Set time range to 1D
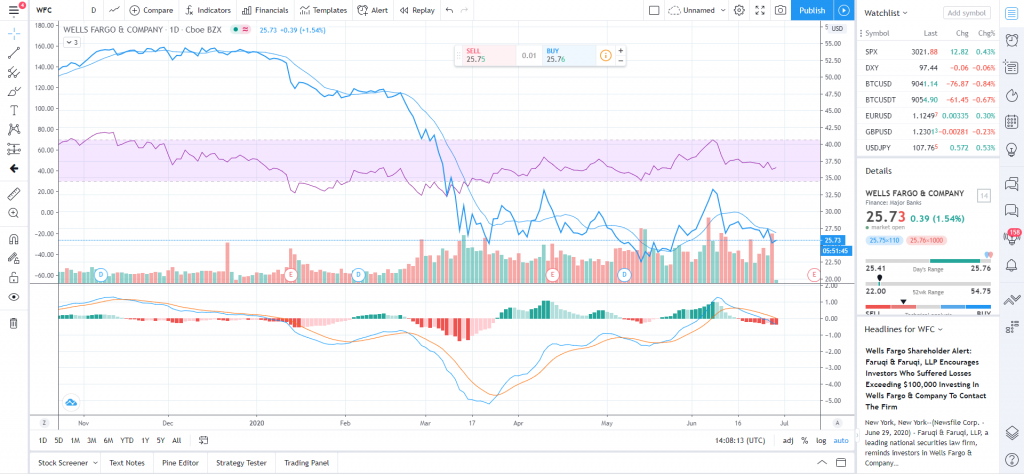Screen dimensions: 1024x475 (43, 440)
